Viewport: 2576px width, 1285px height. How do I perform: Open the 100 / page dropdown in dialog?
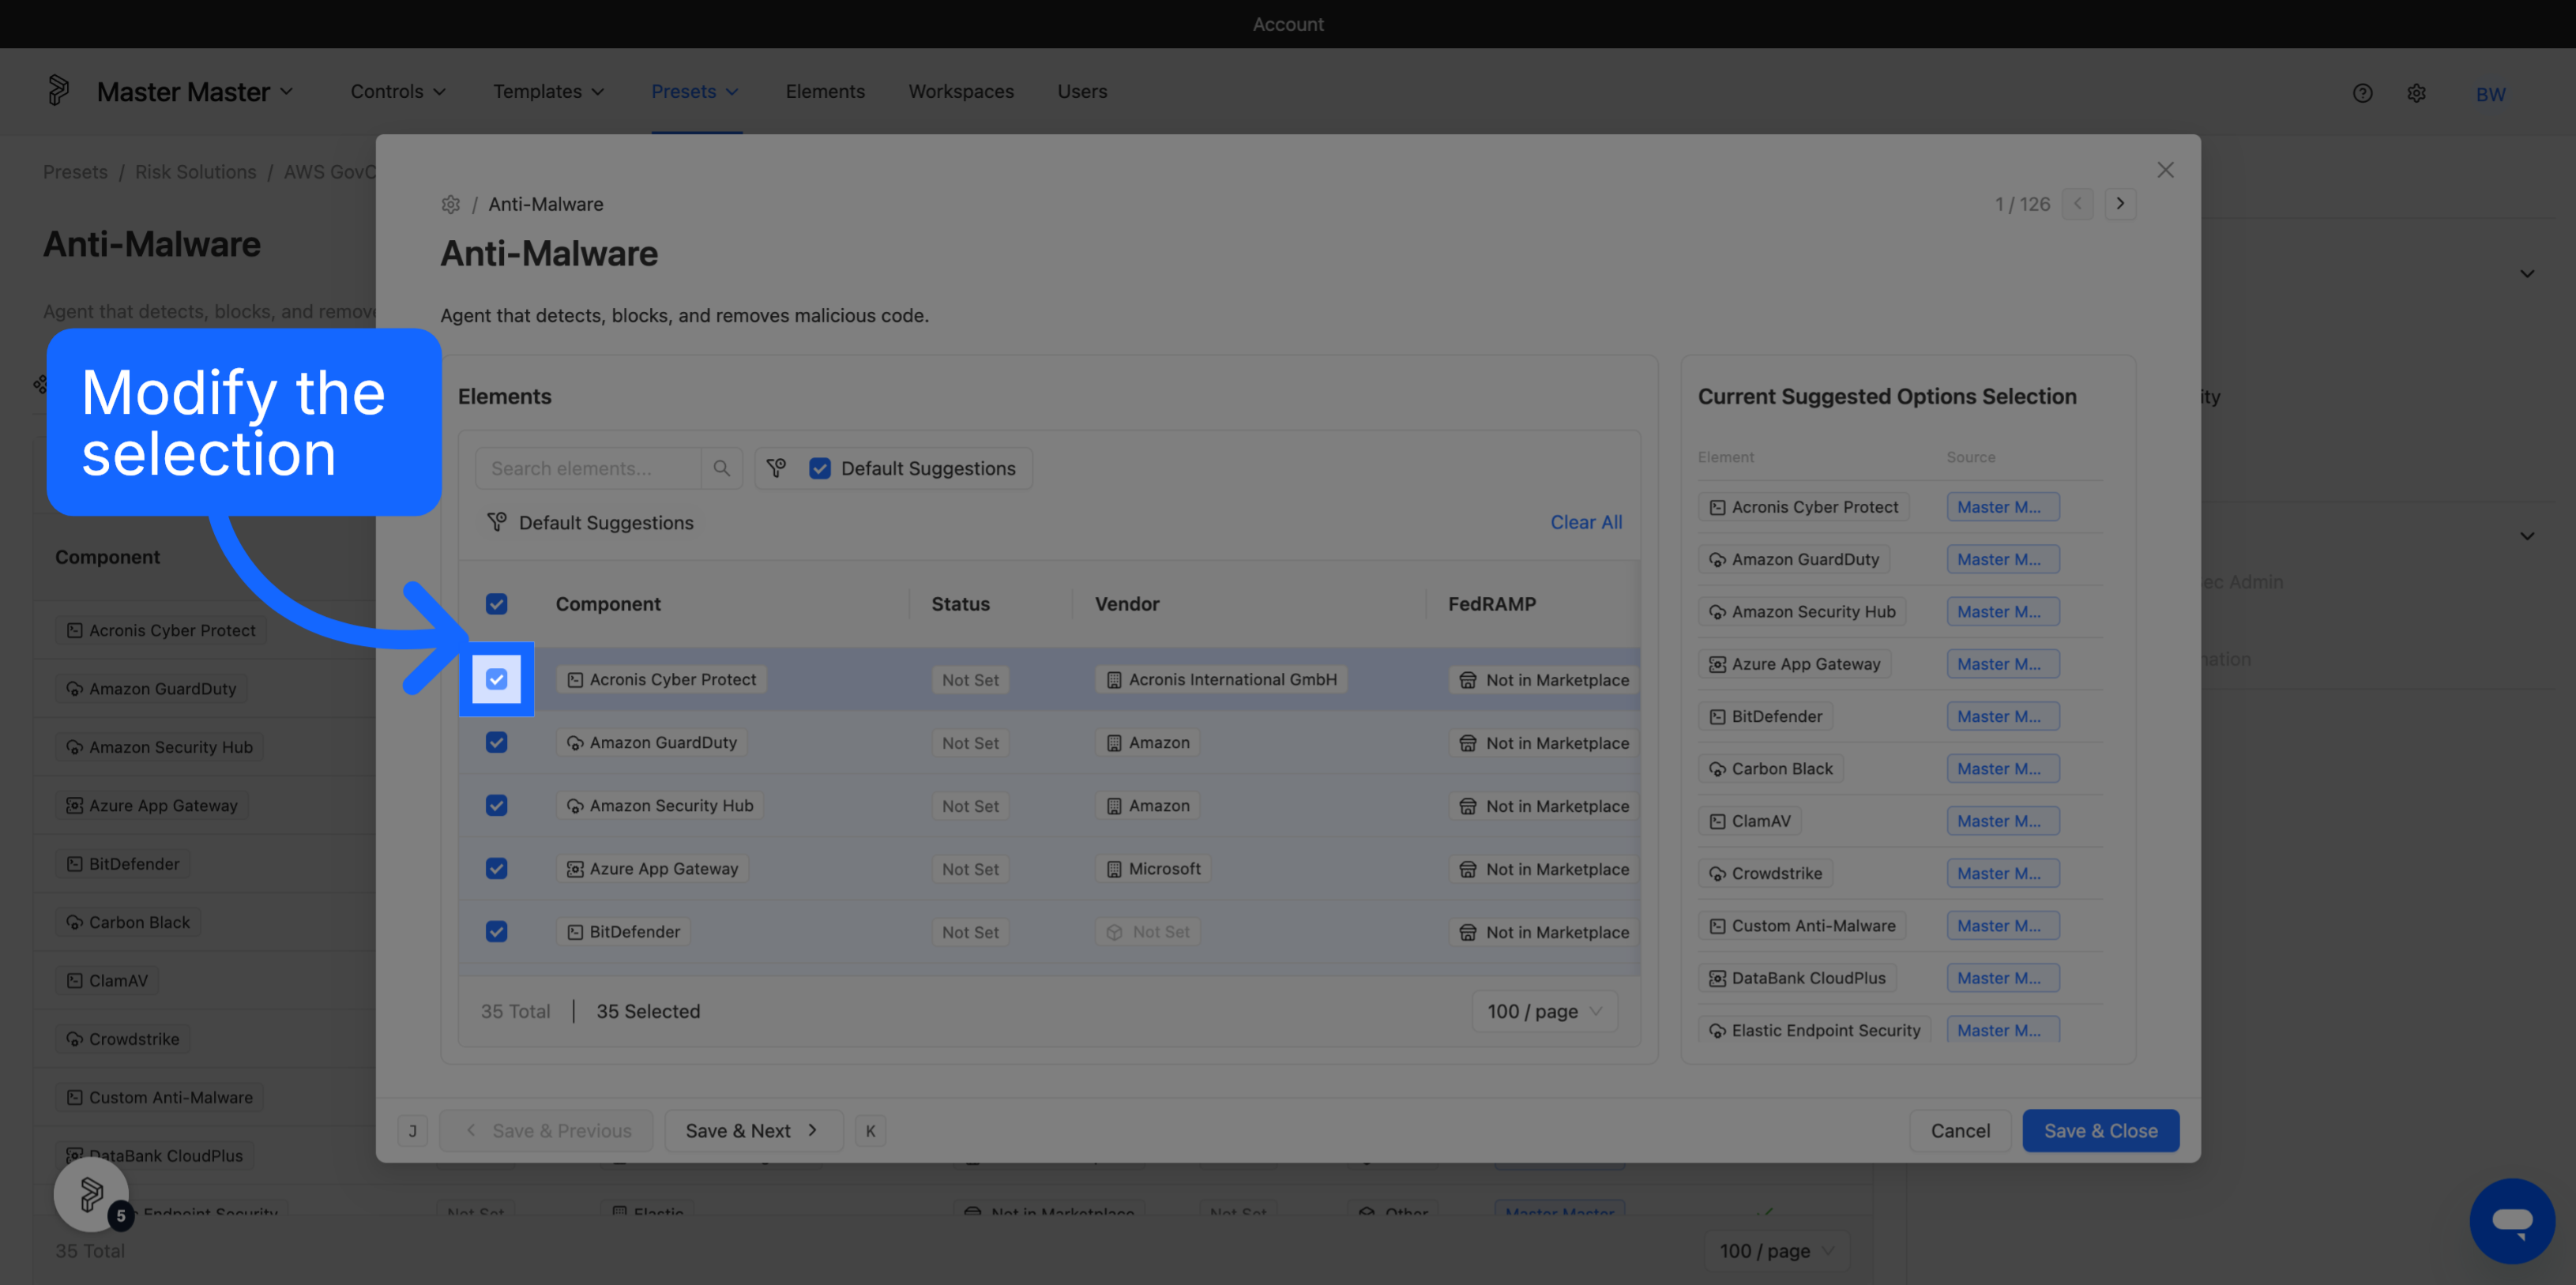tap(1544, 1011)
